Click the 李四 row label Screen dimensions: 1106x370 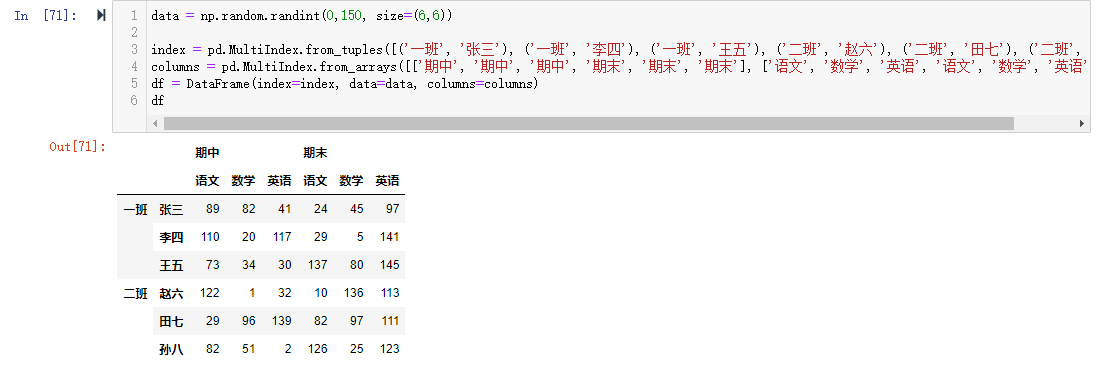(x=171, y=238)
